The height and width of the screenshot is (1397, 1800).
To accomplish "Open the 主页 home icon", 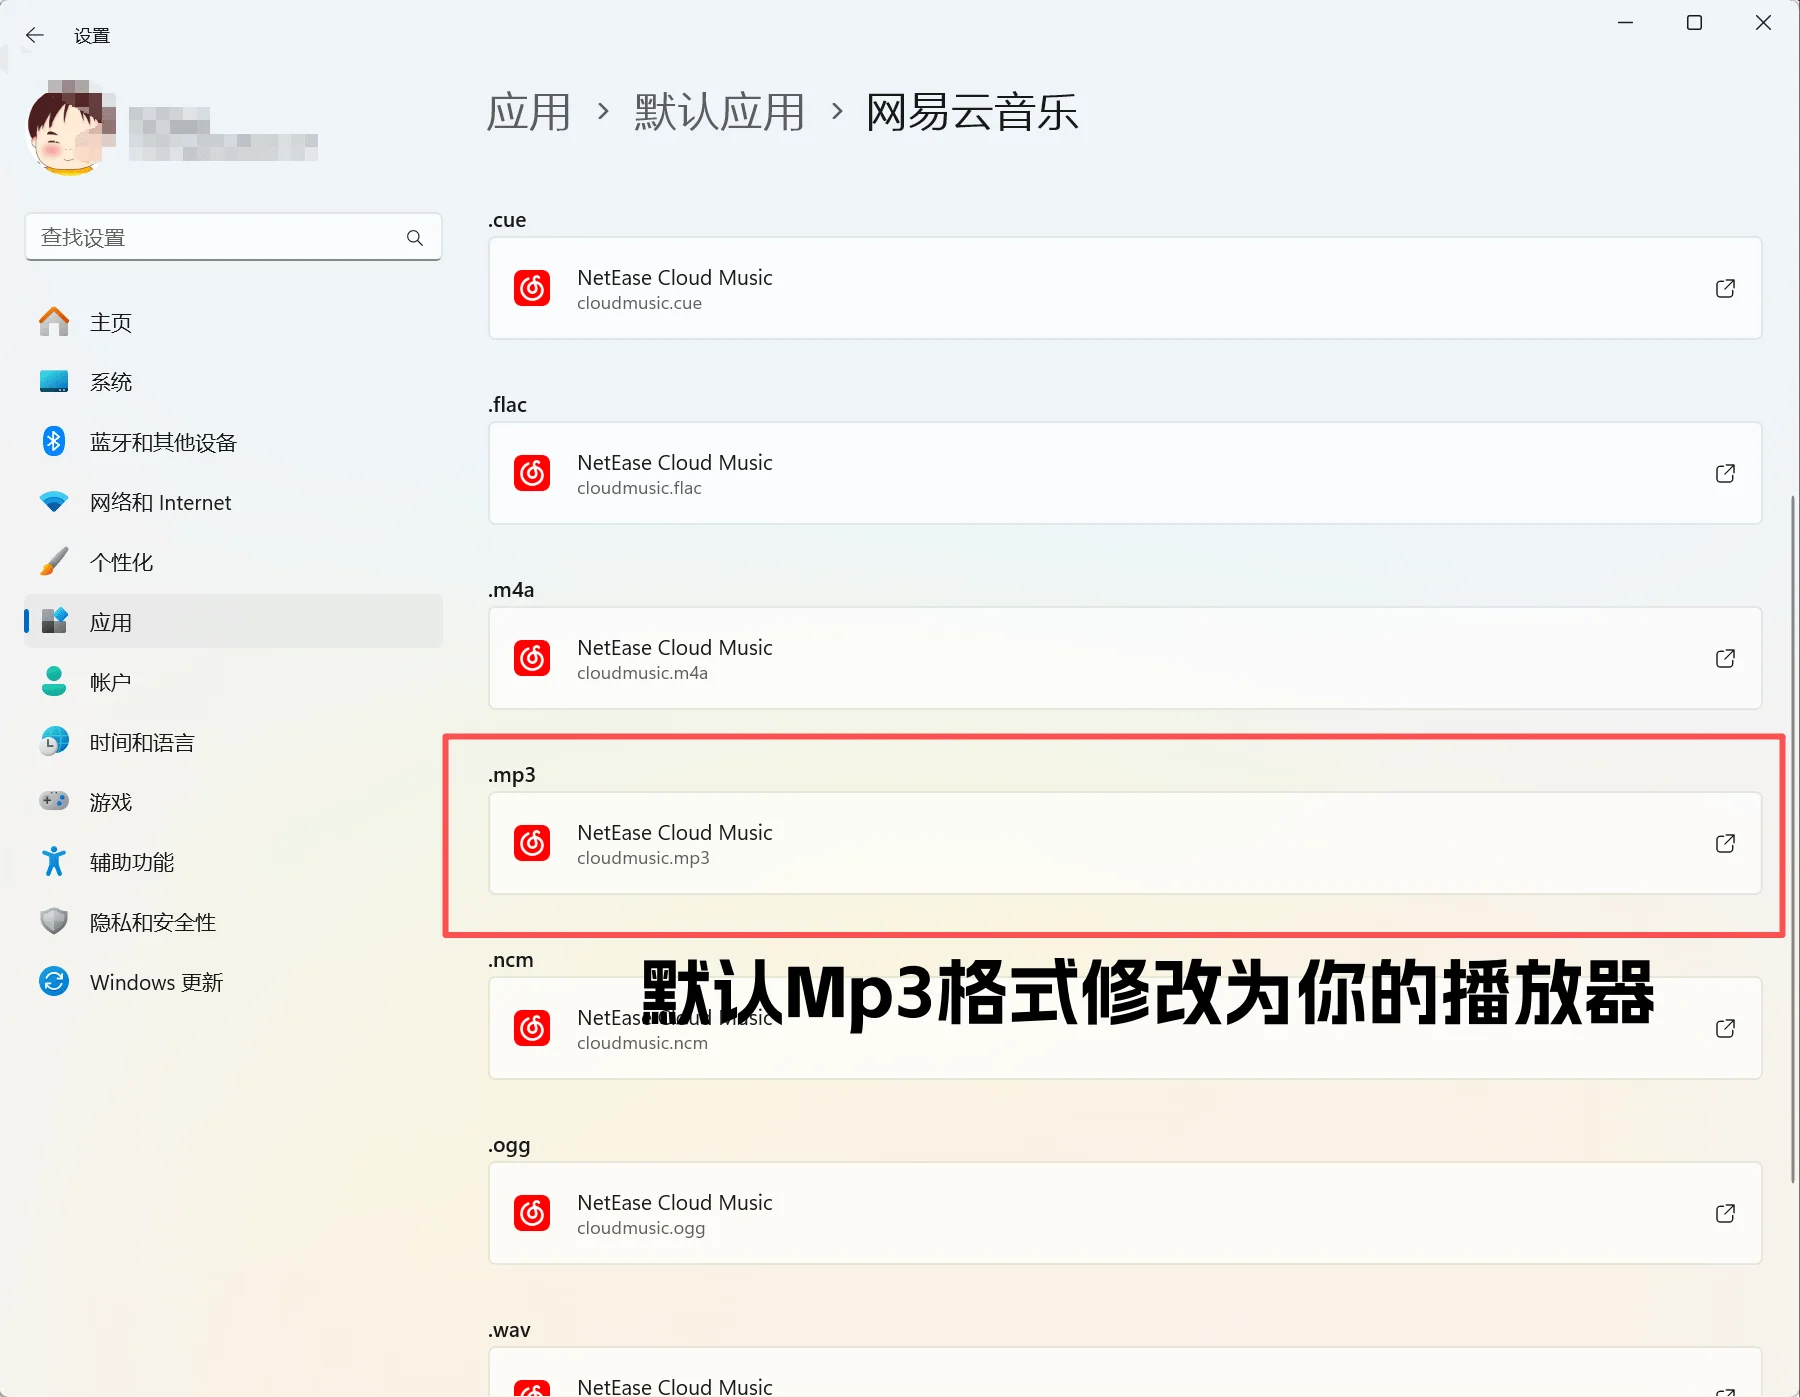I will [54, 322].
